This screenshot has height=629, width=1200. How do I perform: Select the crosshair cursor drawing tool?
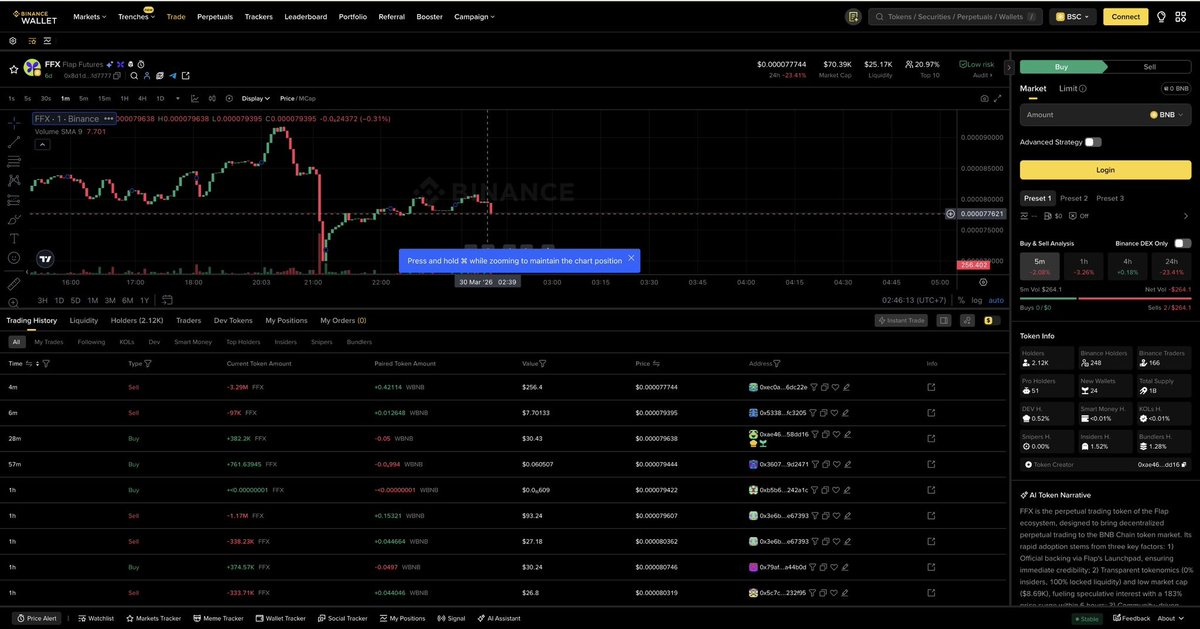tap(14, 122)
